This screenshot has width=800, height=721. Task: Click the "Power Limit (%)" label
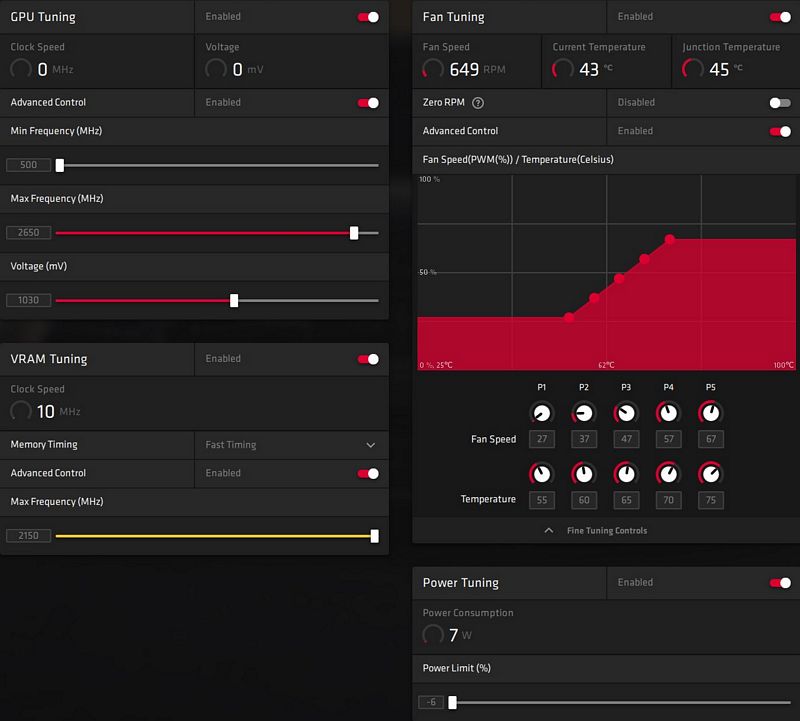(457, 668)
